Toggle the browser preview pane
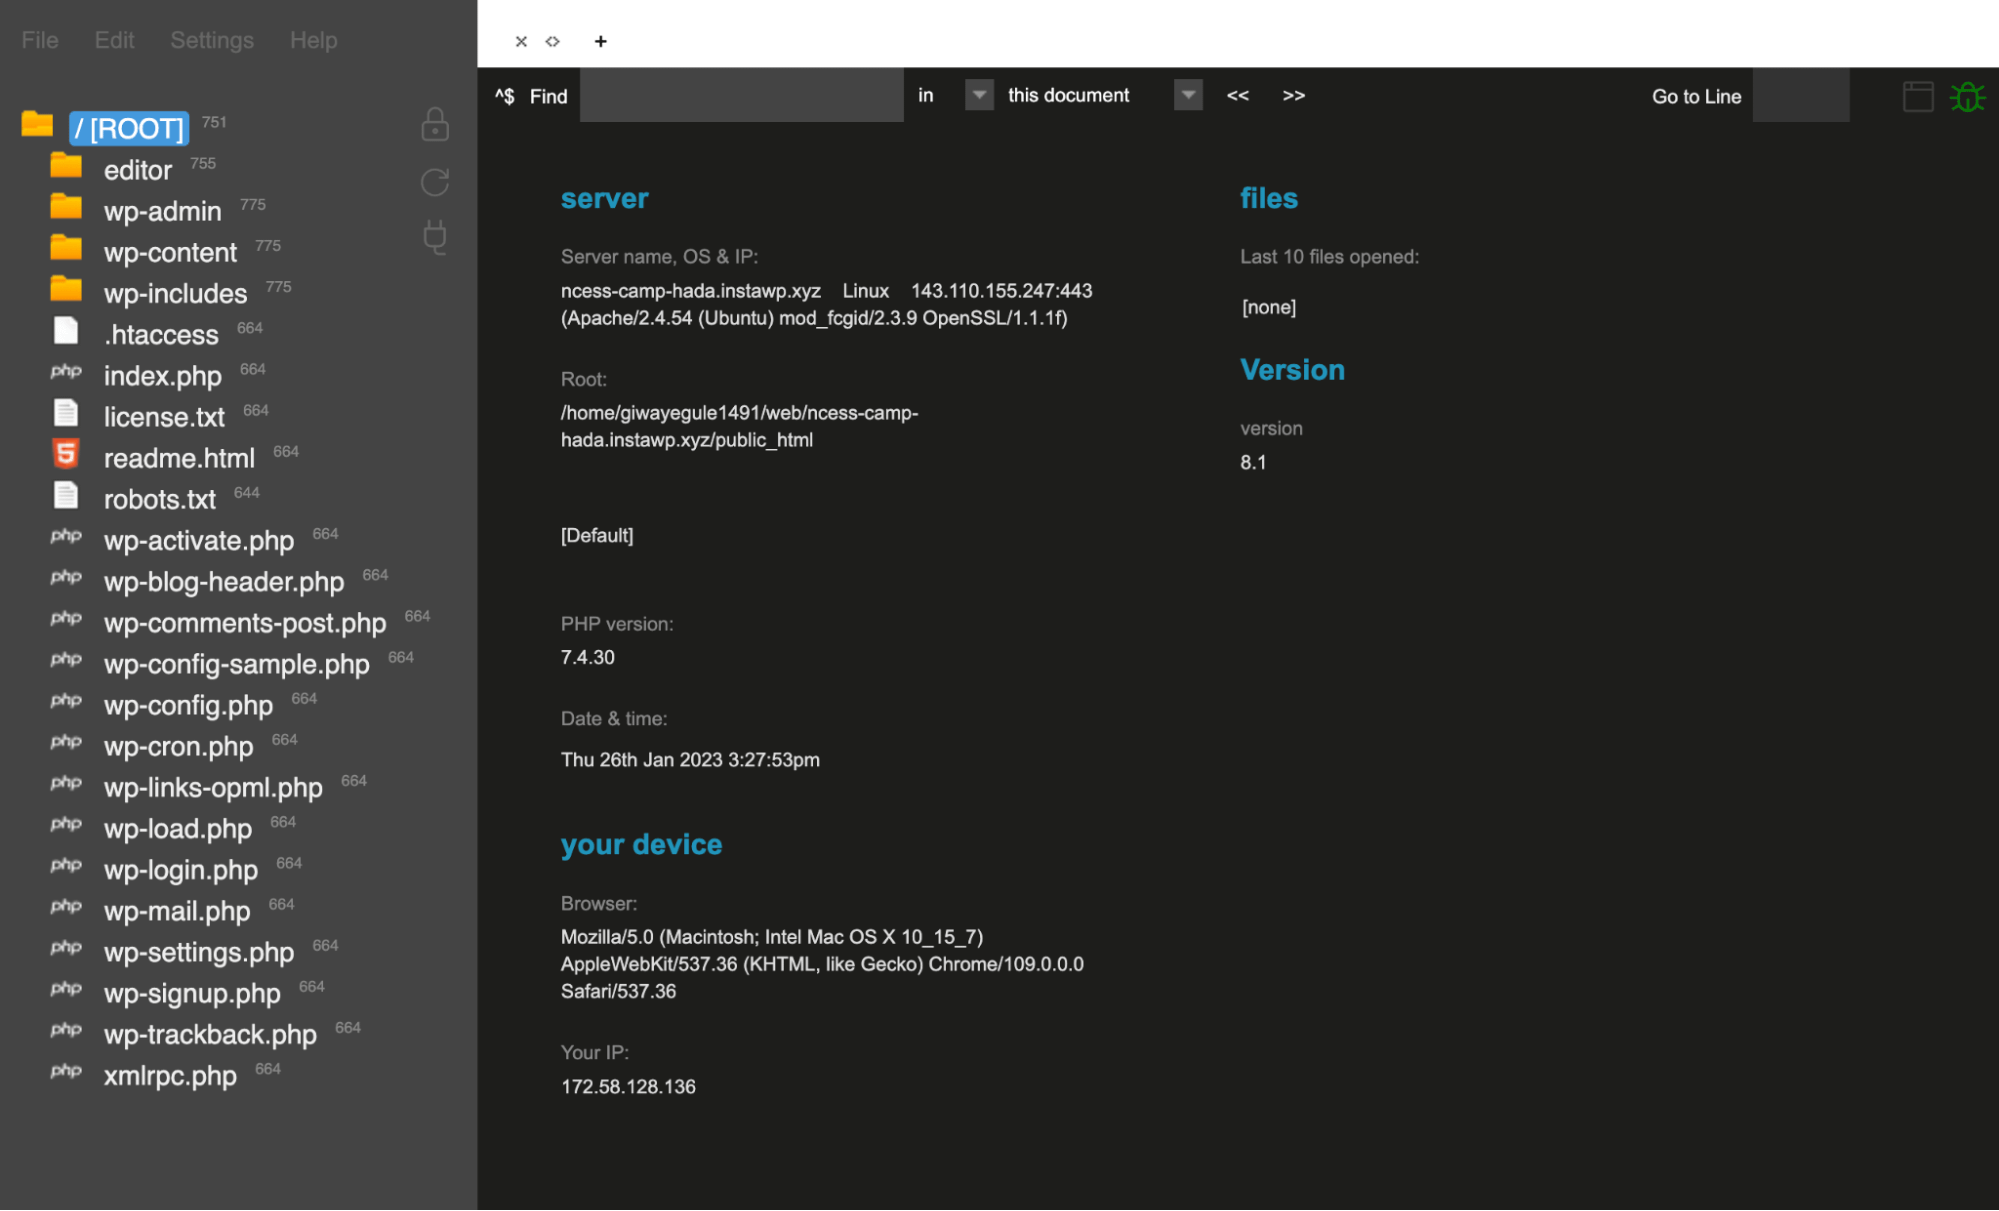This screenshot has height=1211, width=1999. click(x=1917, y=96)
